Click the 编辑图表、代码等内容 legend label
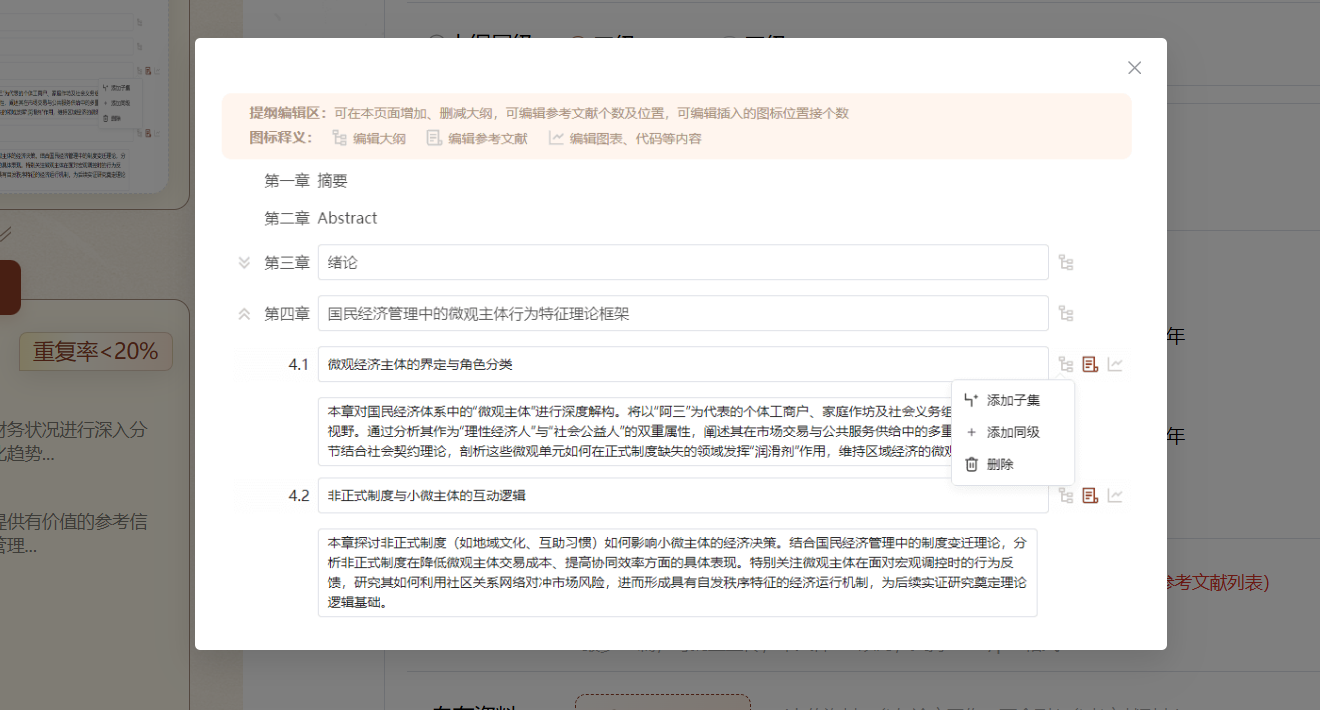The height and width of the screenshot is (710, 1320). coord(636,139)
